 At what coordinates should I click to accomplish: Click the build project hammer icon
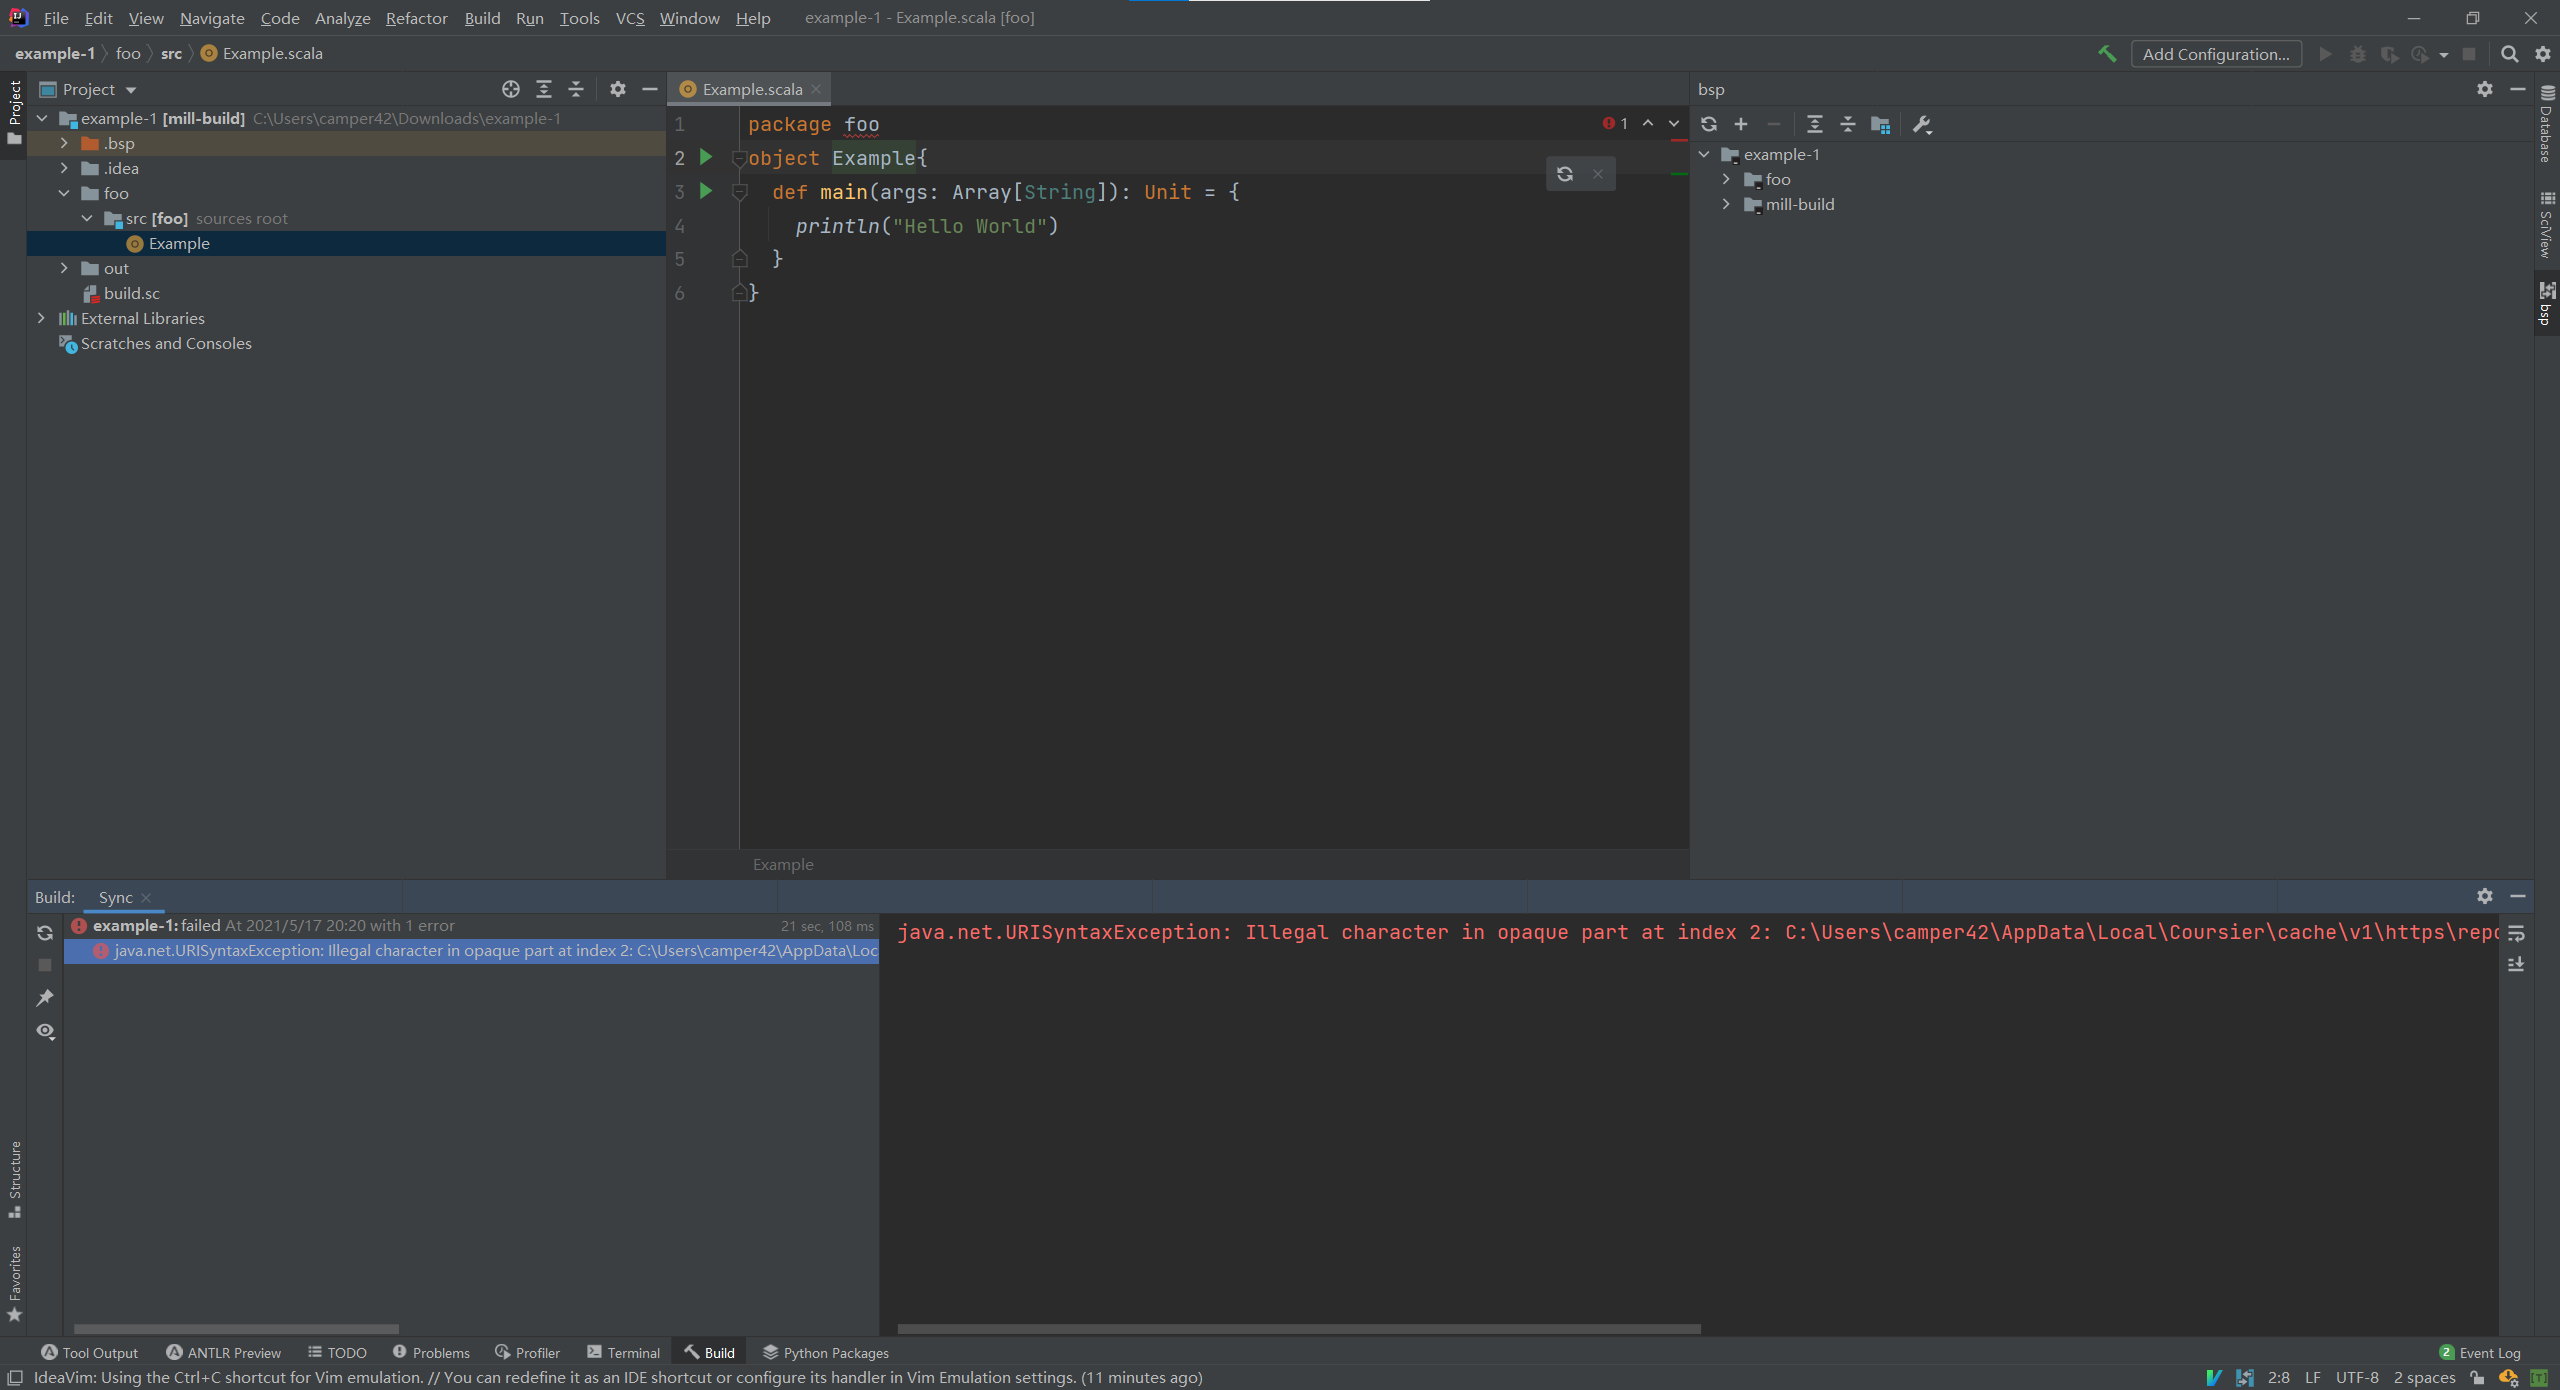pyautogui.click(x=2106, y=54)
